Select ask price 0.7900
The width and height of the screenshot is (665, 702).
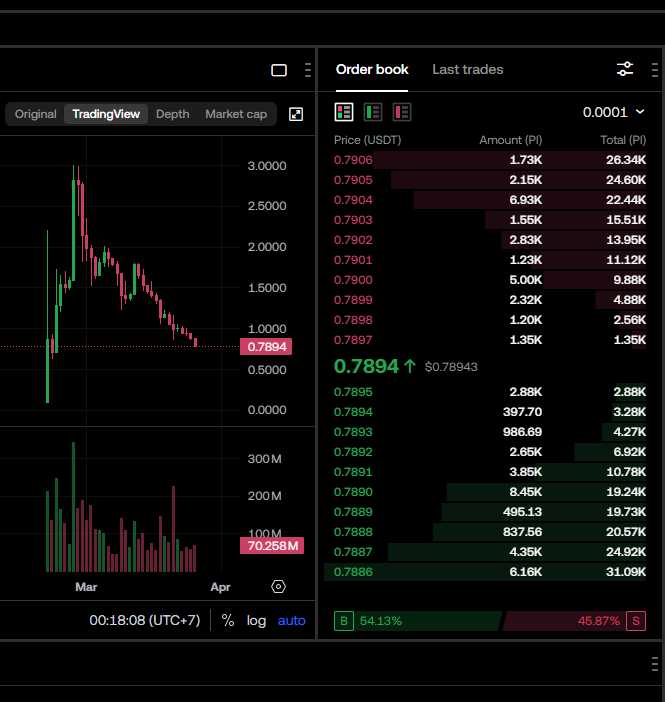coord(353,280)
